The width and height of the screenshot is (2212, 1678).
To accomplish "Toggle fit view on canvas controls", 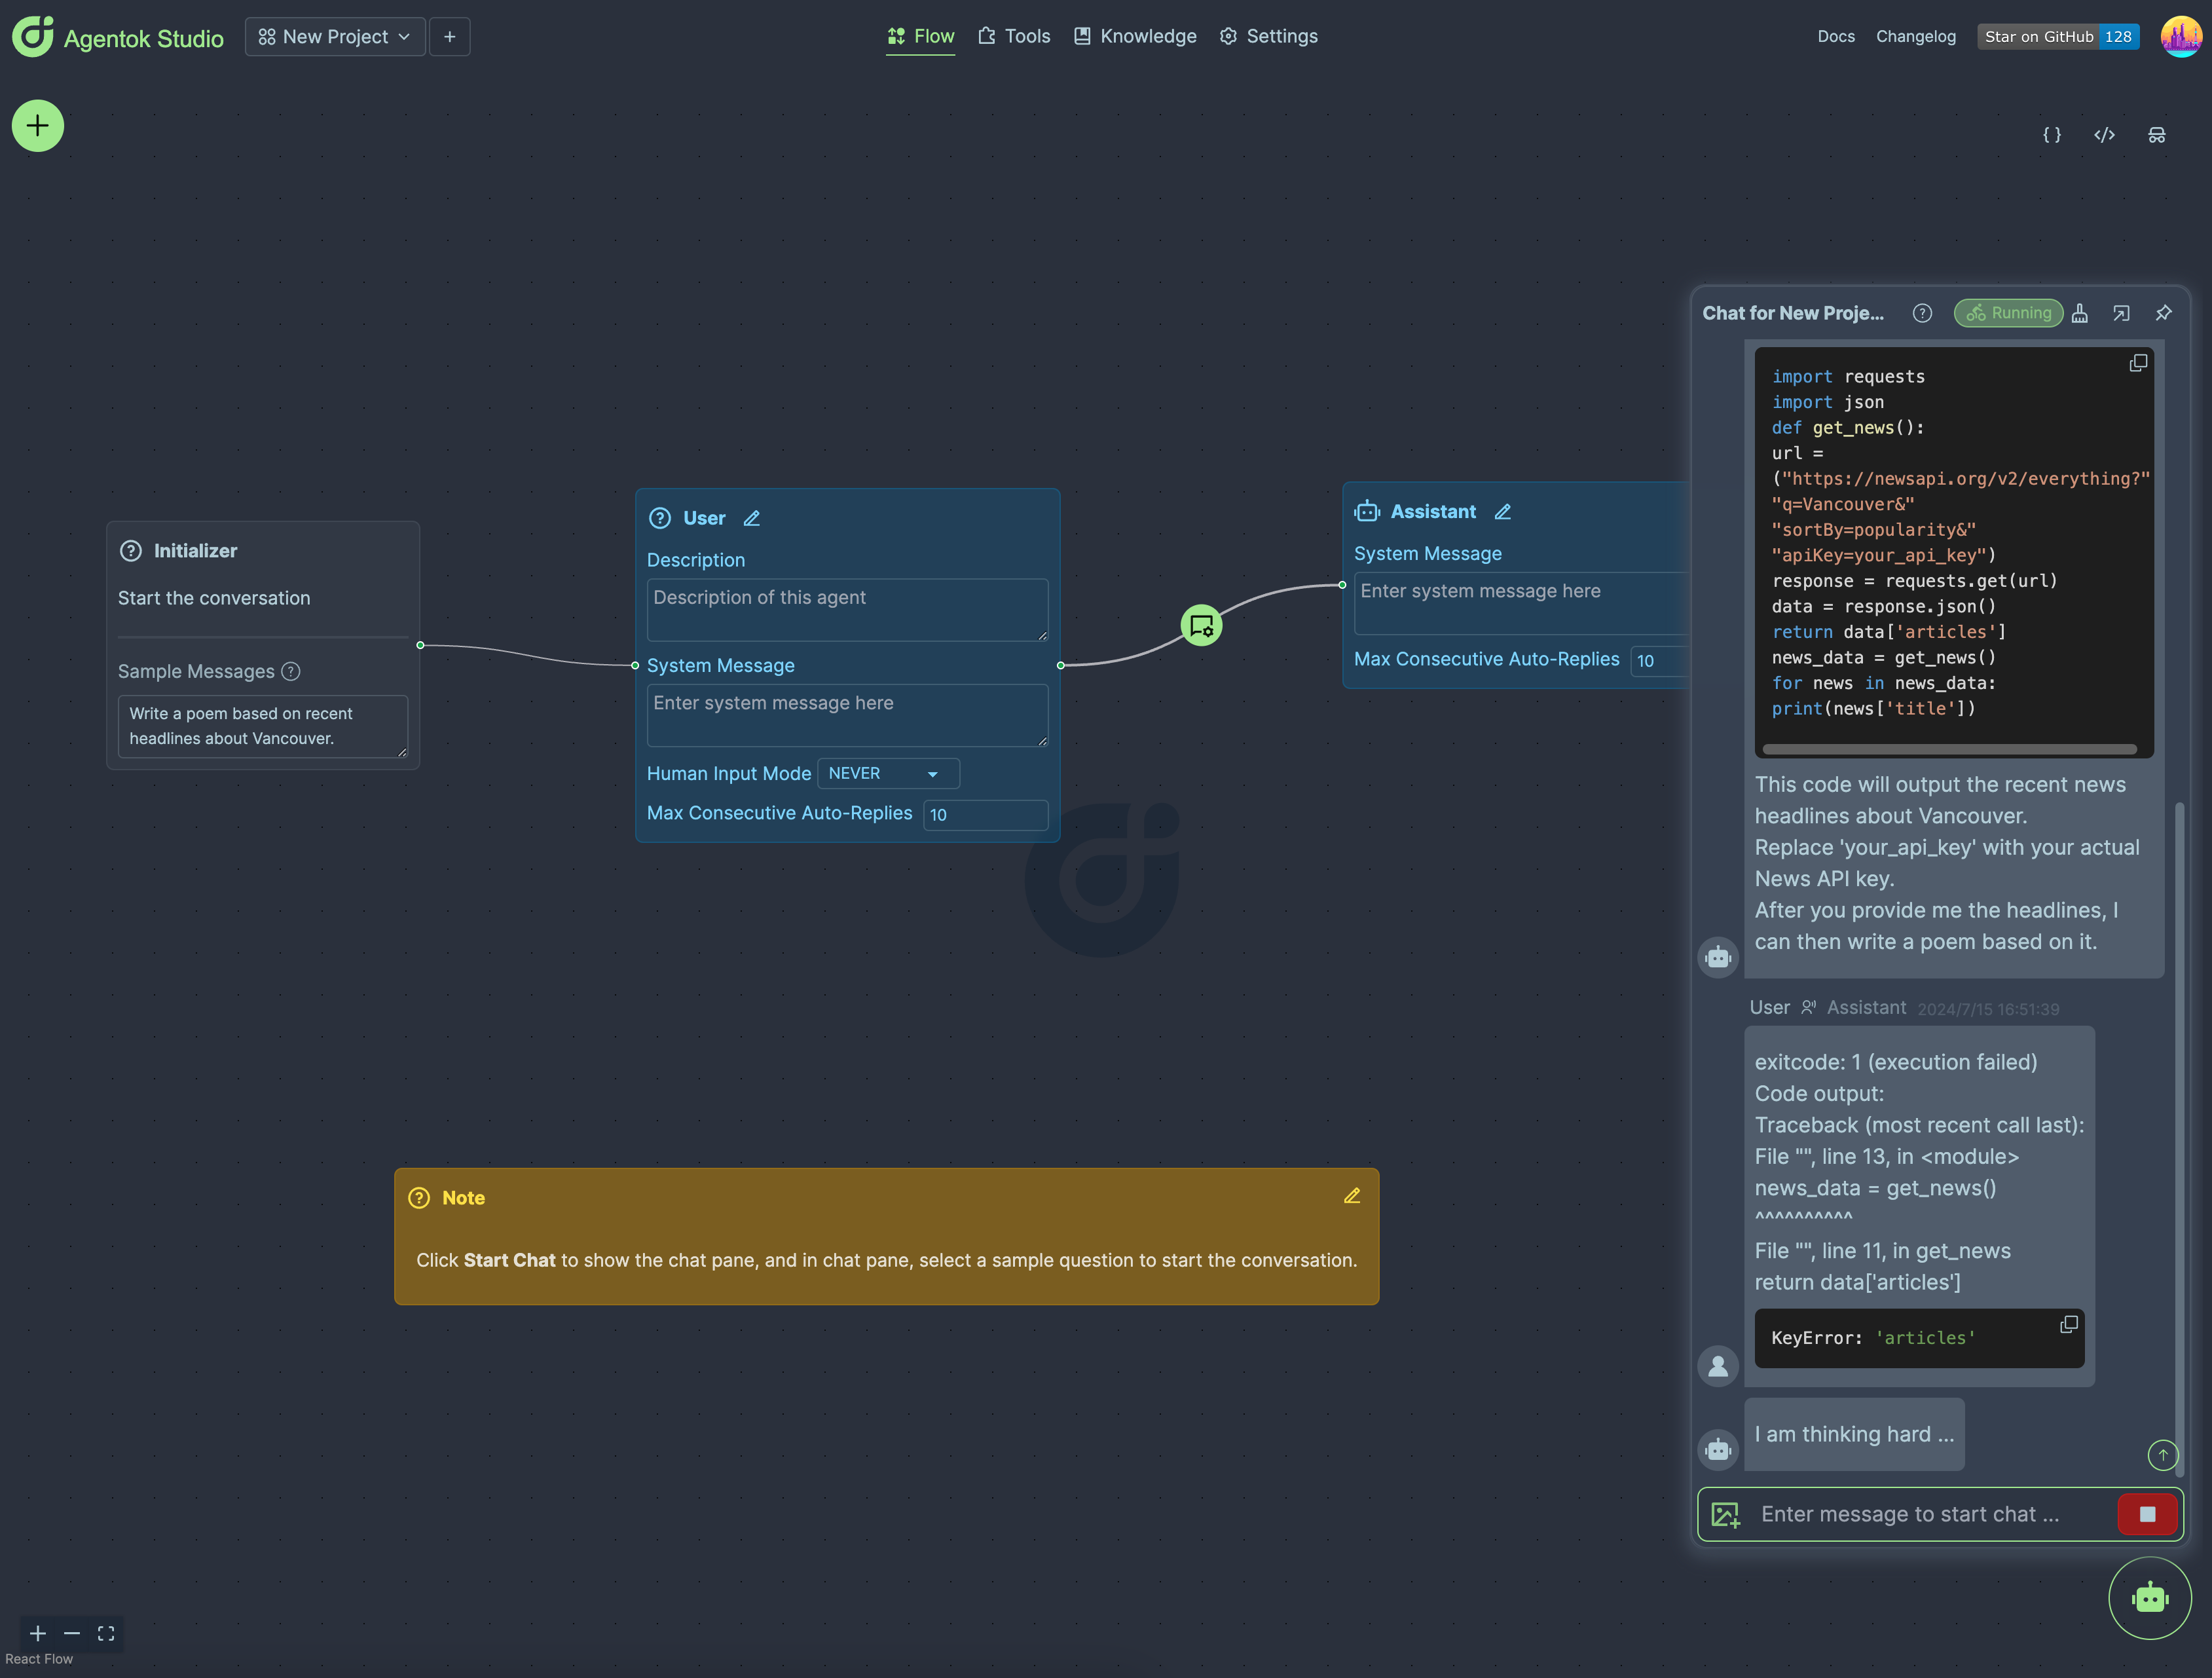I will pyautogui.click(x=106, y=1633).
